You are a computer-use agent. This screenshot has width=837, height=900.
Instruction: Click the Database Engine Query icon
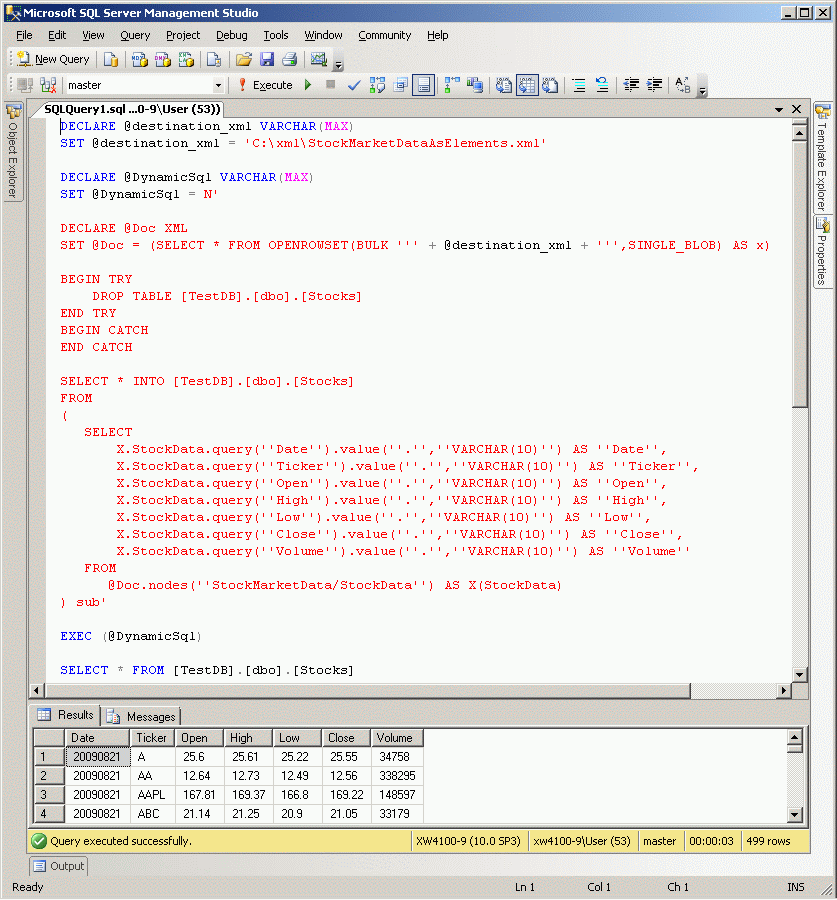click(111, 60)
